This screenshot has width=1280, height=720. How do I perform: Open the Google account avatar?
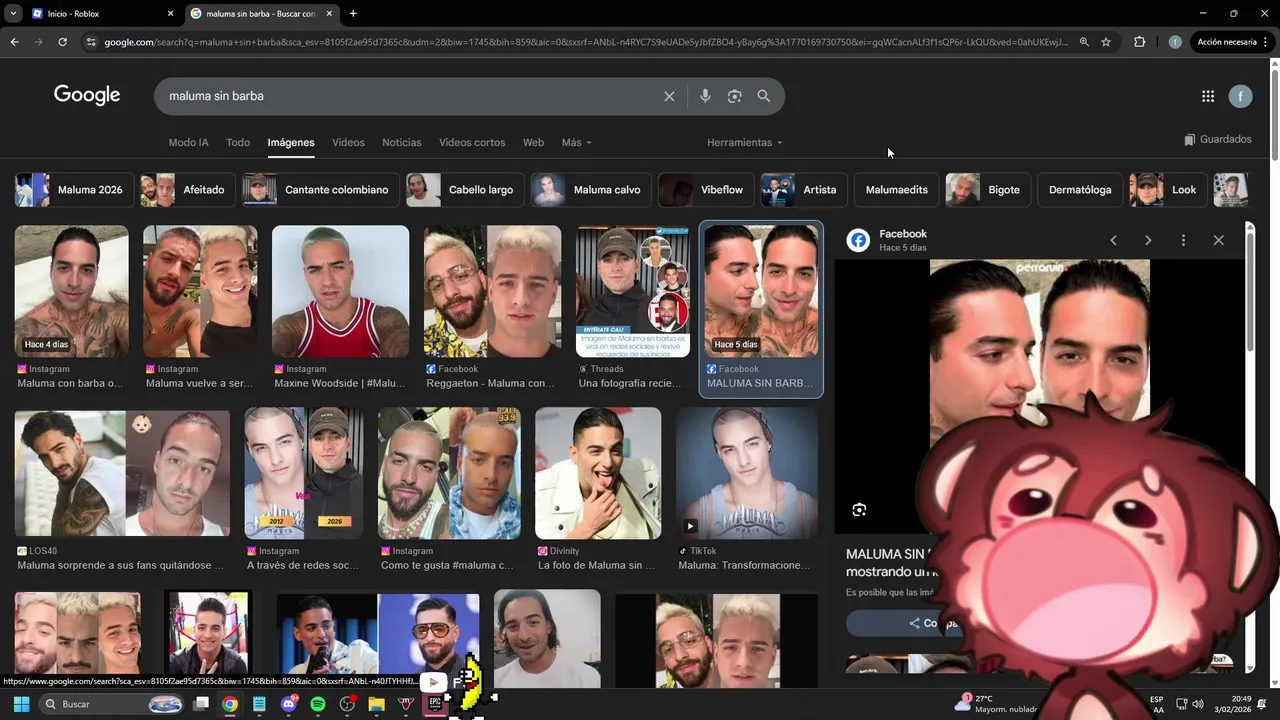1240,96
